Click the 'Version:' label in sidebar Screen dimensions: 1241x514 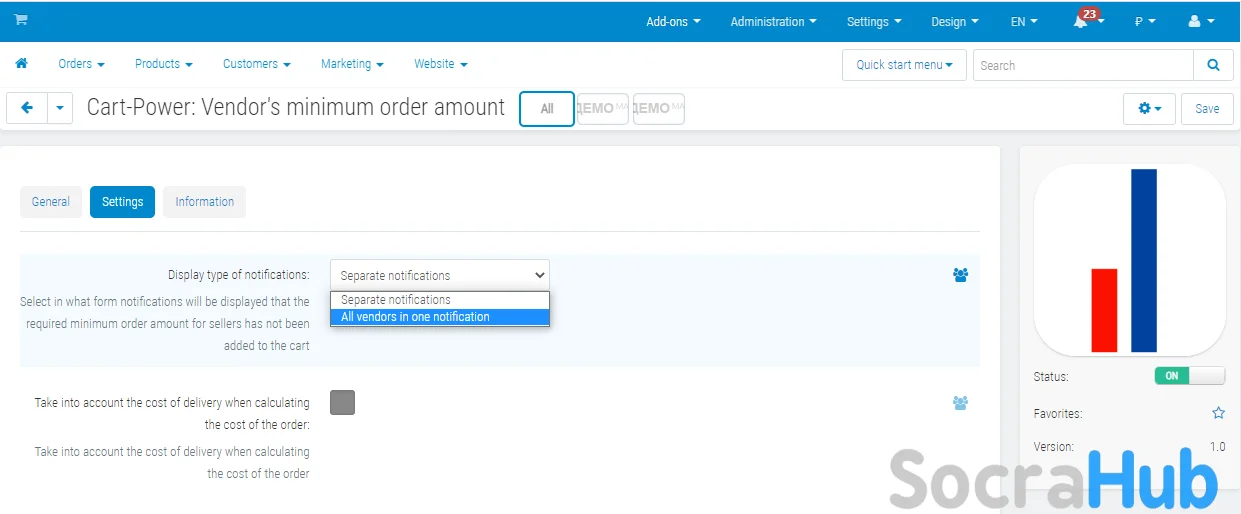pyautogui.click(x=1054, y=447)
